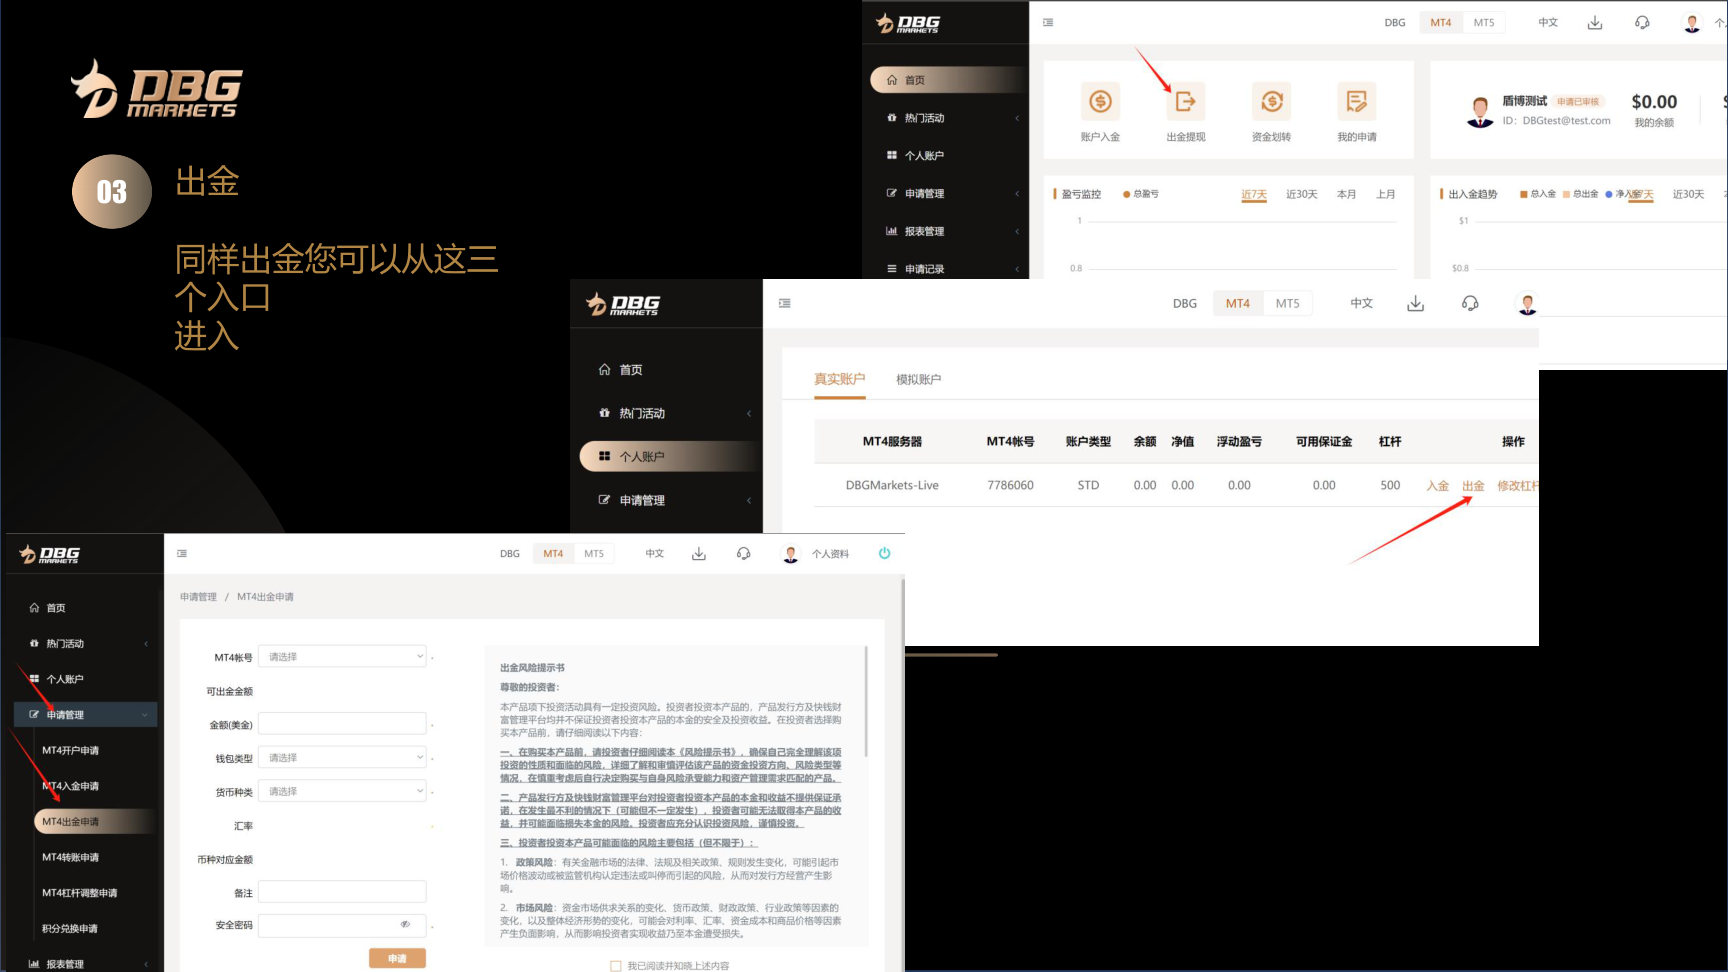Screen dimensions: 1728x972
Task: Select MT4 tab in account list window header
Action: (x=1238, y=303)
